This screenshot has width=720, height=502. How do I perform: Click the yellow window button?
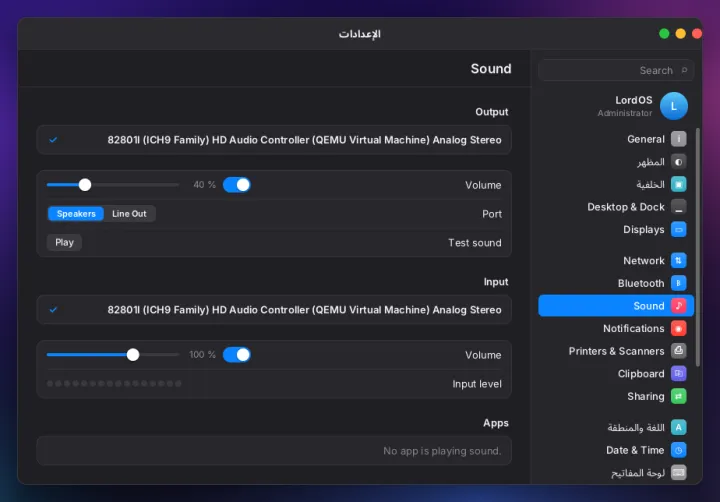point(680,34)
